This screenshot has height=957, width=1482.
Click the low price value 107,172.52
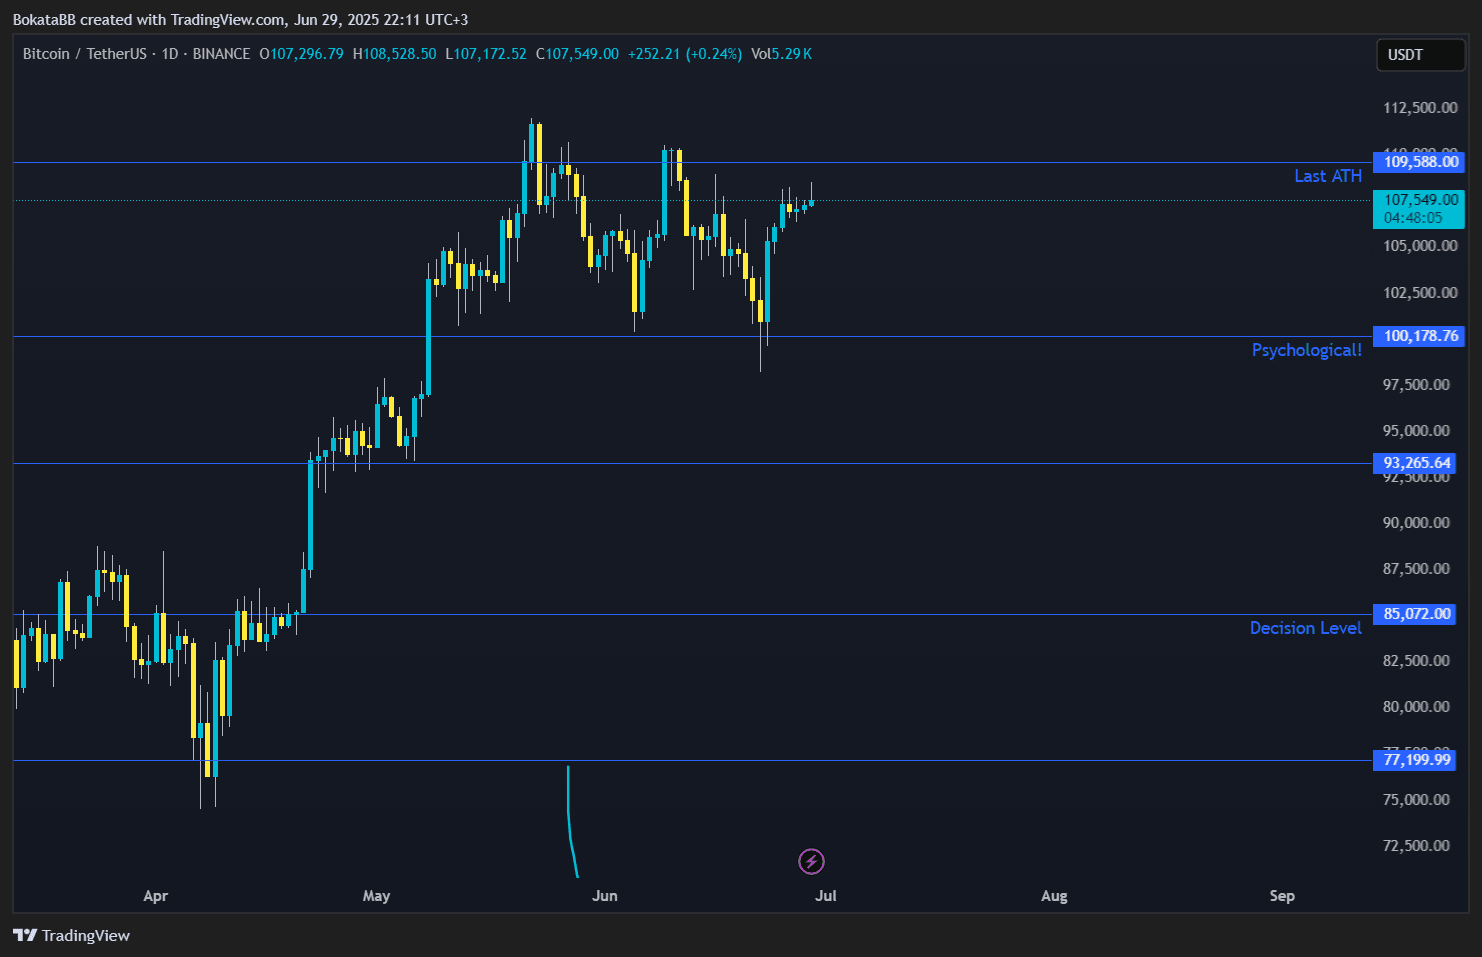pos(490,54)
